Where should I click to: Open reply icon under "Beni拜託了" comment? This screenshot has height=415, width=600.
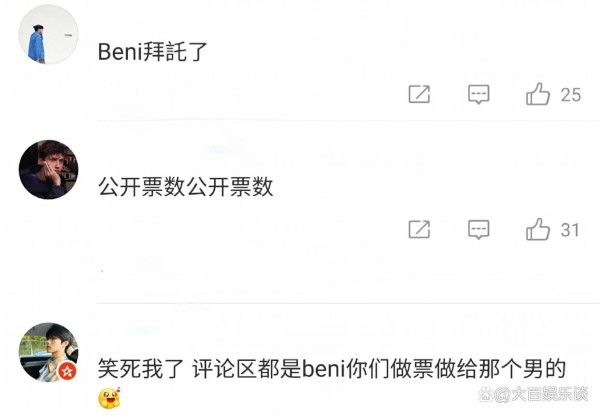click(x=479, y=94)
